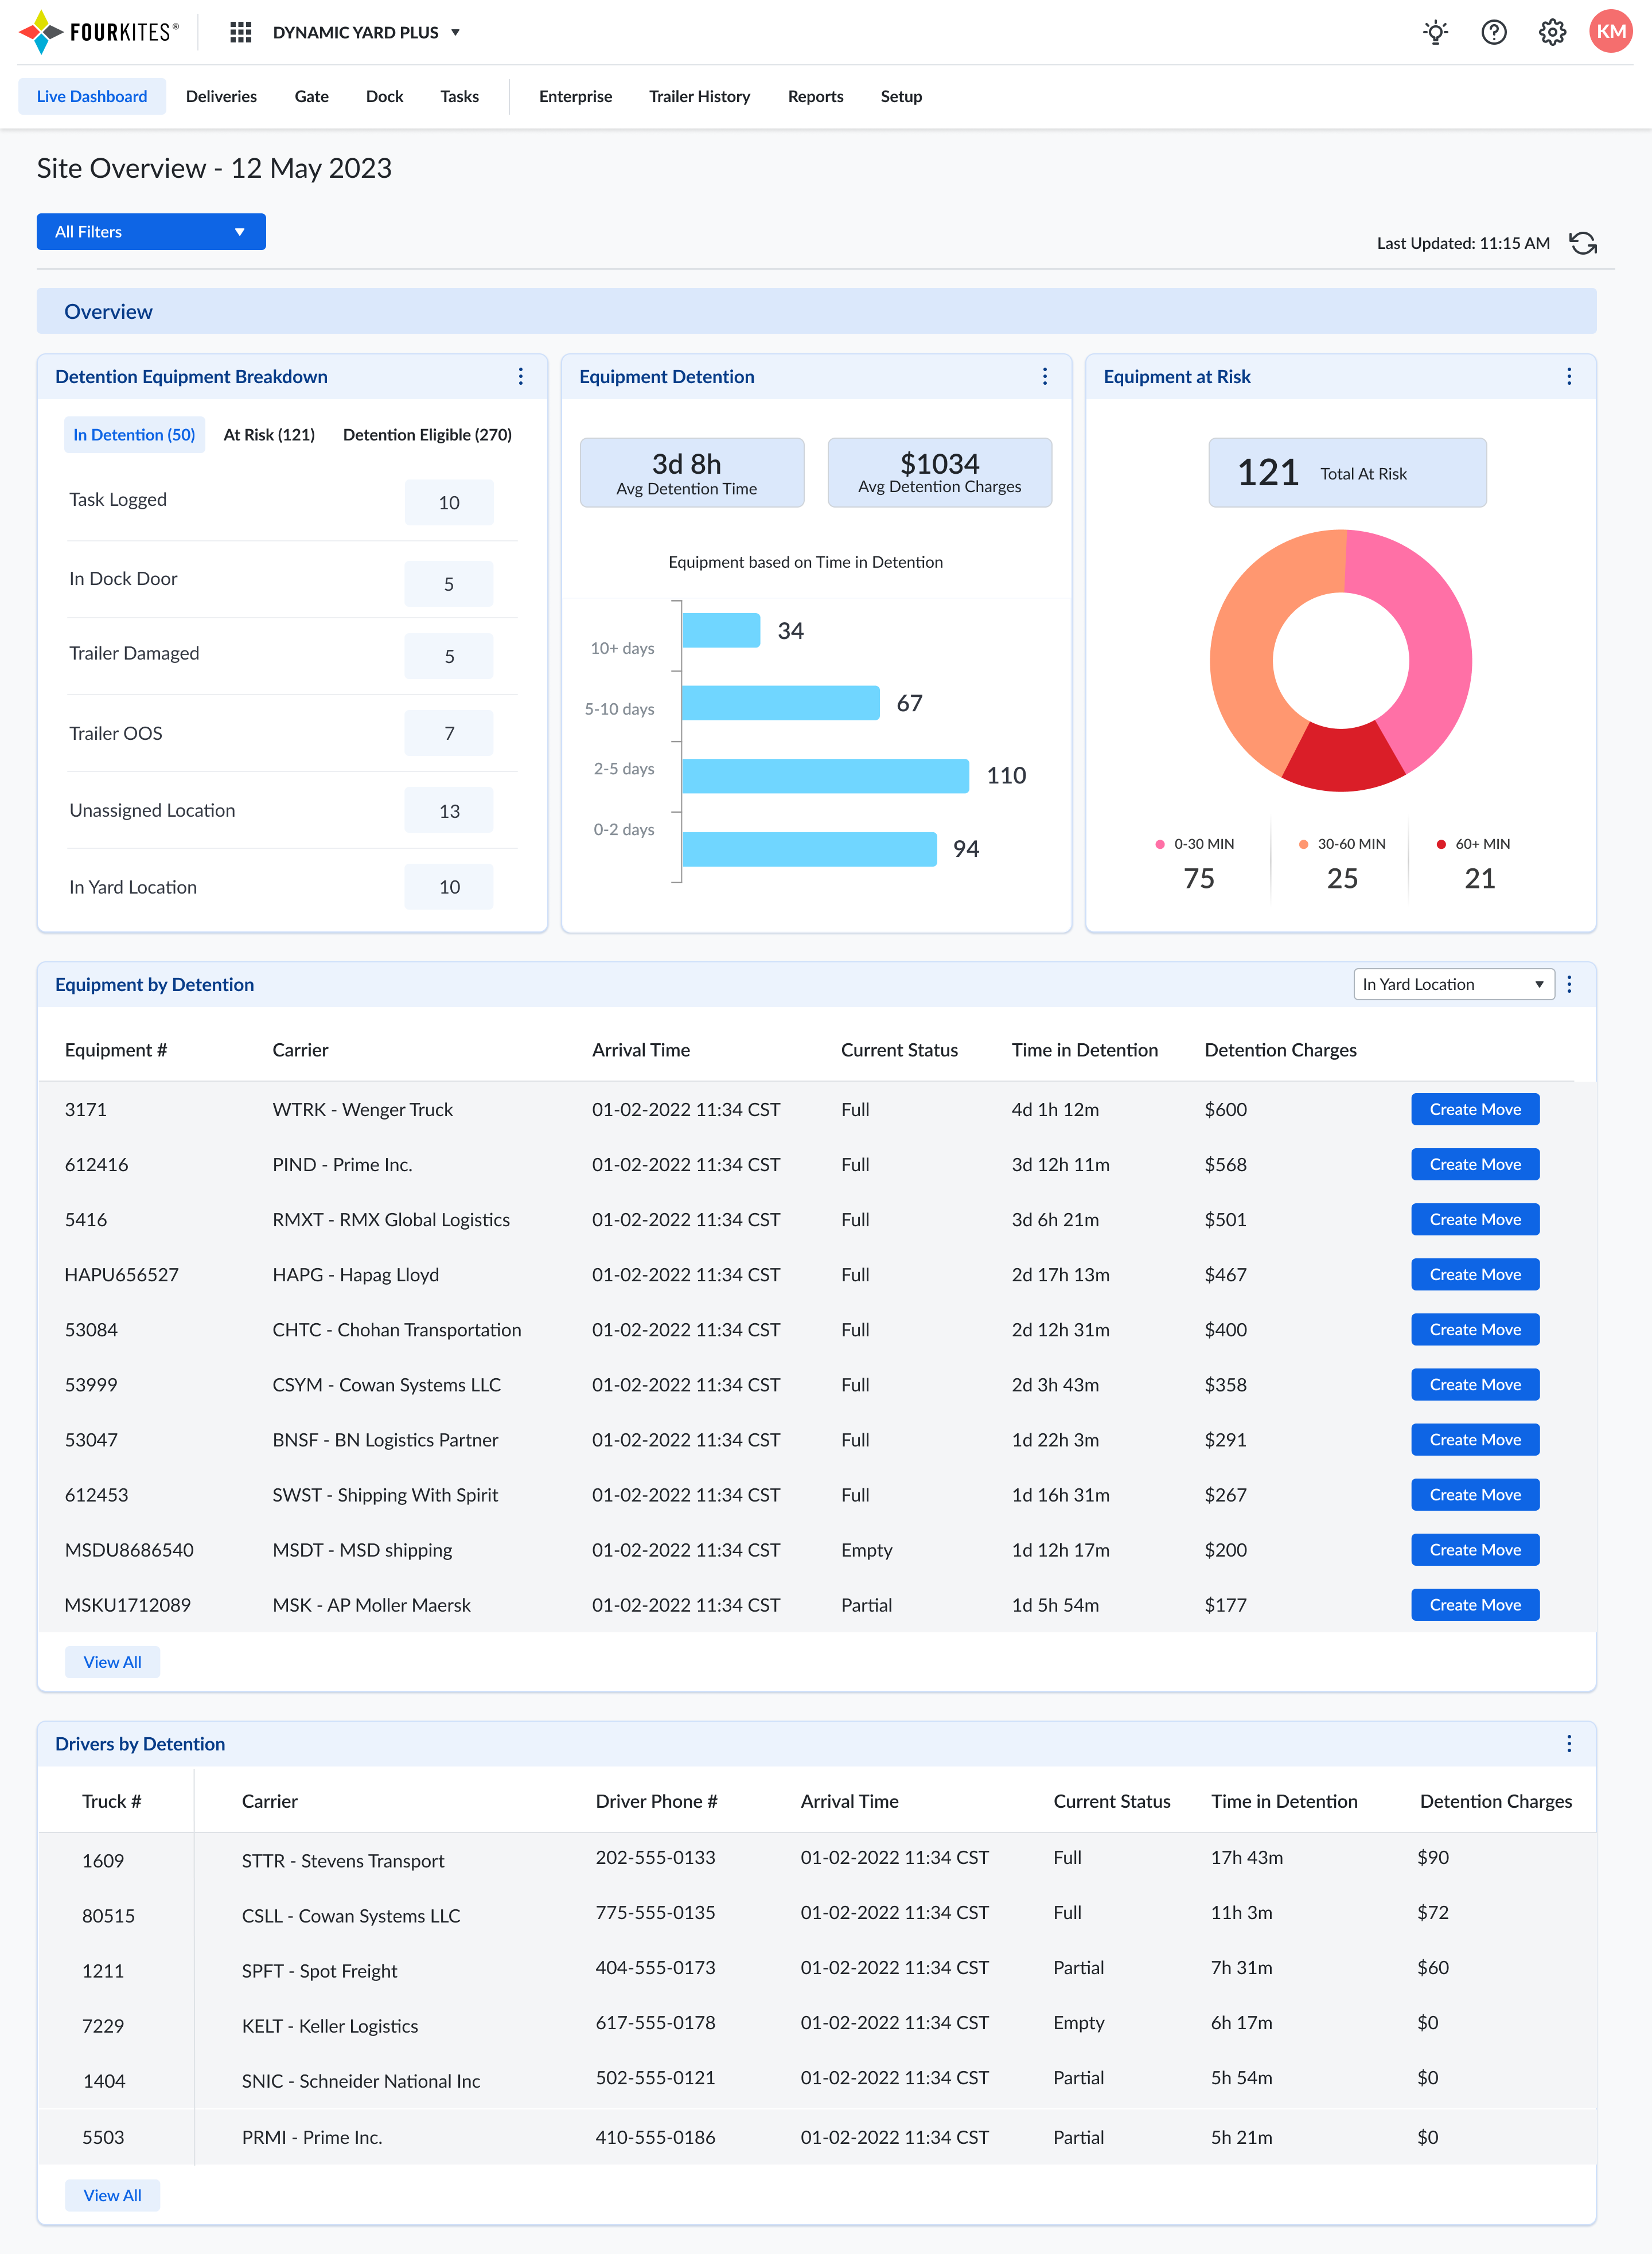Switch to At Risk (121) toggle
This screenshot has width=1652, height=2254.
coord(268,435)
